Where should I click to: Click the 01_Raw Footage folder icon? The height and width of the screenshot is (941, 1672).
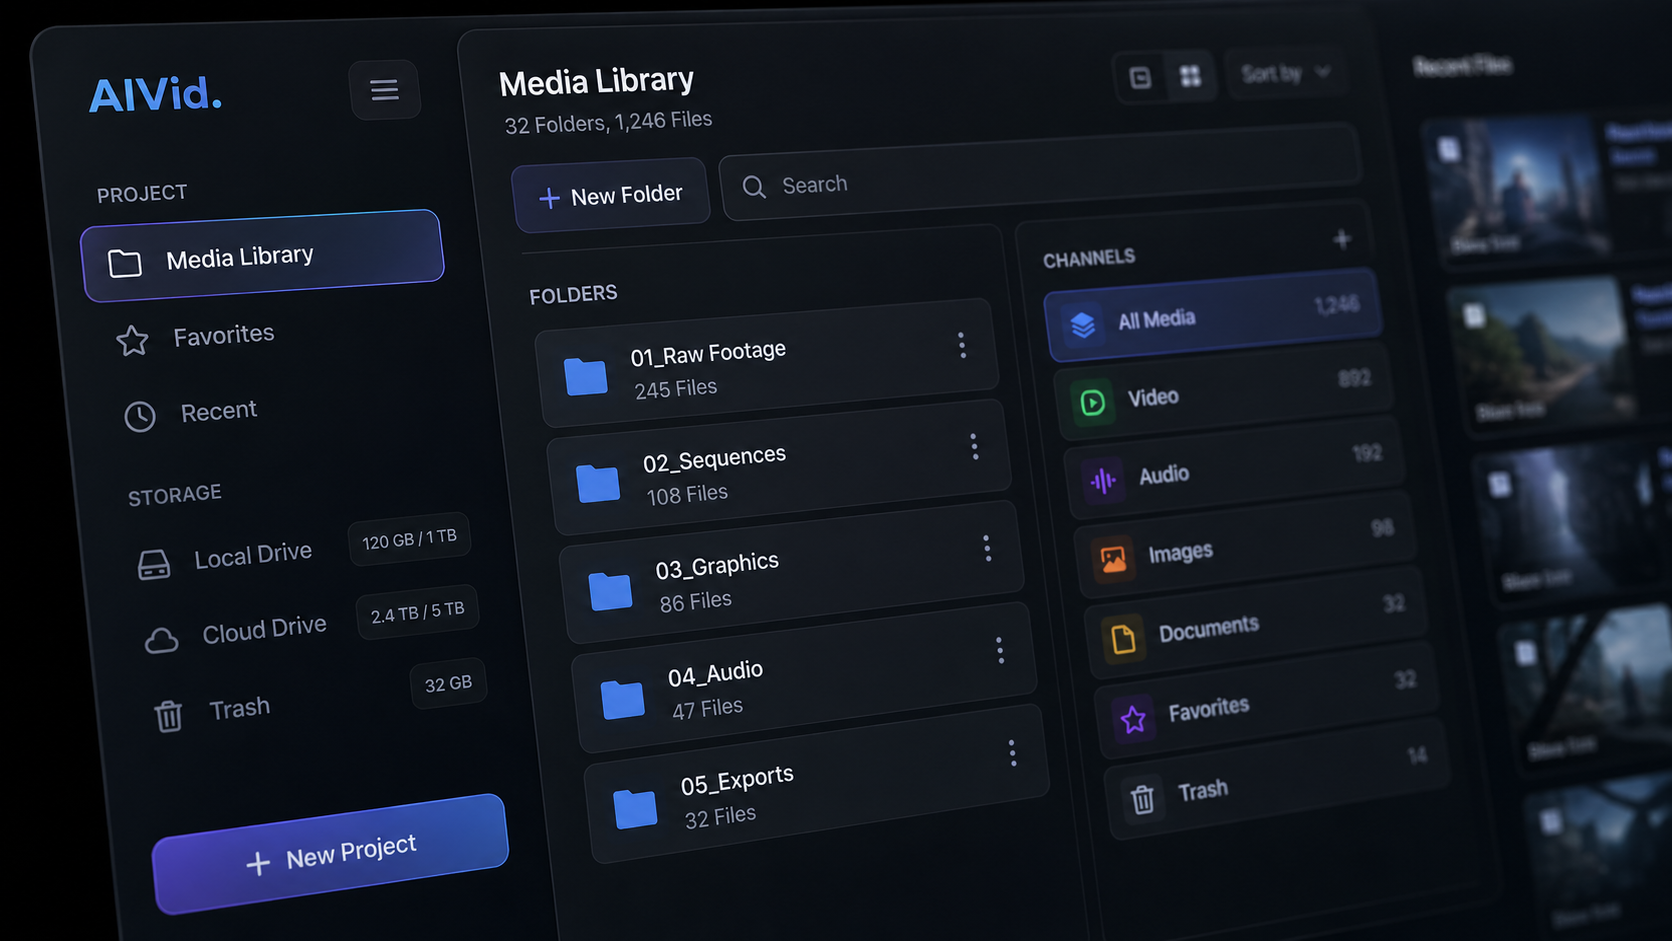click(586, 376)
